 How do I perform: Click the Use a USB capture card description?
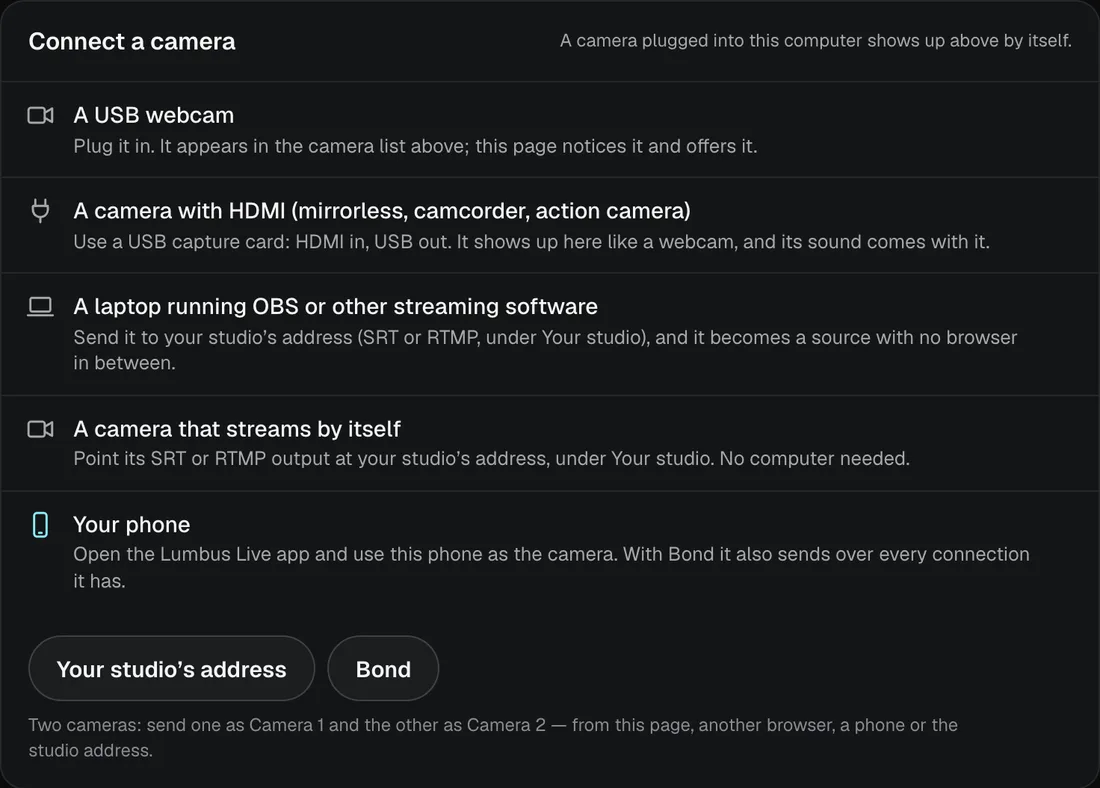coord(531,242)
